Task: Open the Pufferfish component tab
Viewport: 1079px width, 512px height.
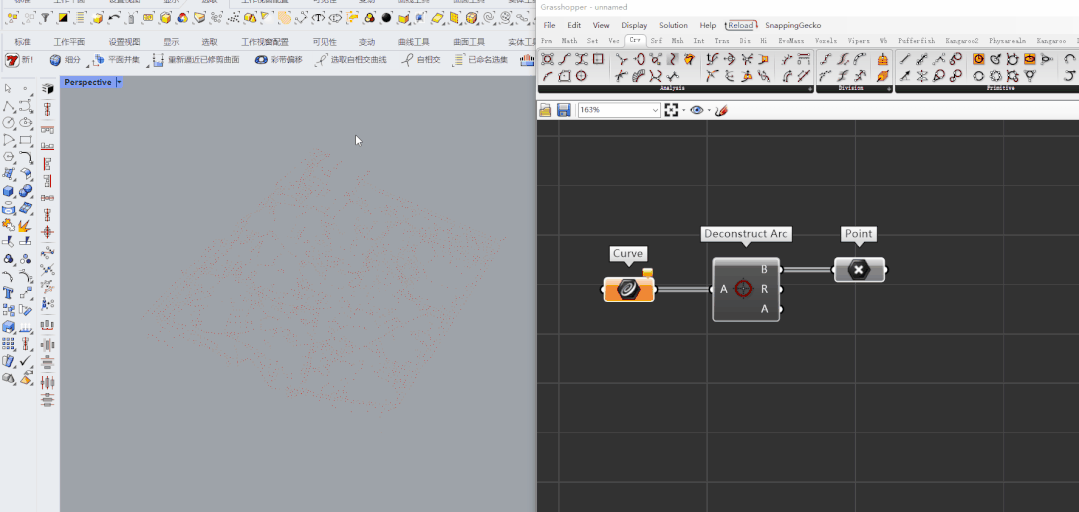Action: point(916,41)
